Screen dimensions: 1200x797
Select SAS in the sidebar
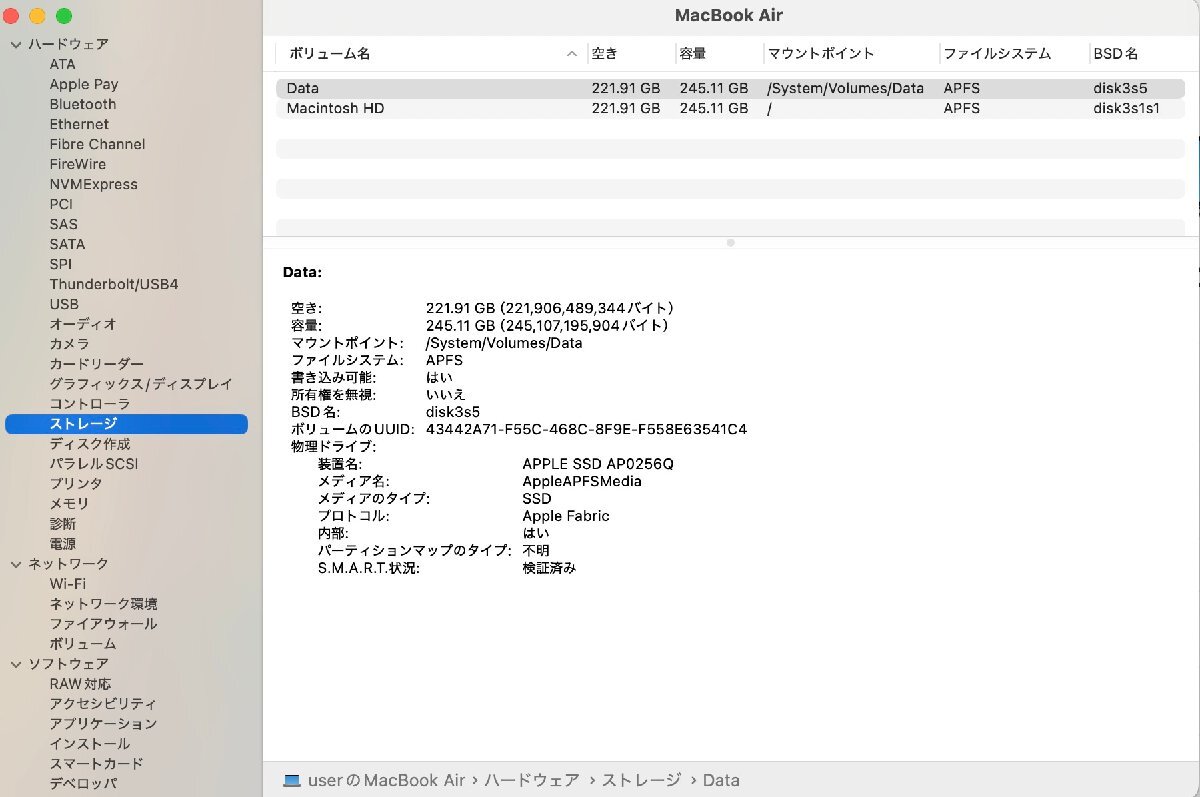pos(63,224)
